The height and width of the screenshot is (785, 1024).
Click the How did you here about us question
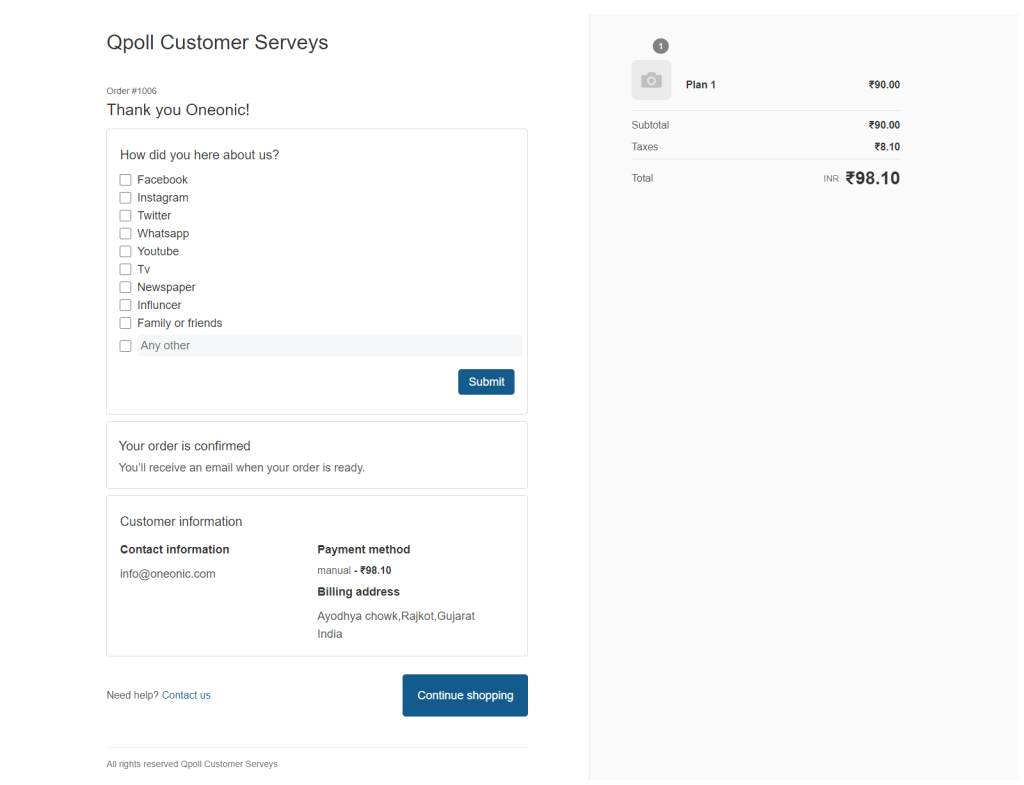click(199, 155)
